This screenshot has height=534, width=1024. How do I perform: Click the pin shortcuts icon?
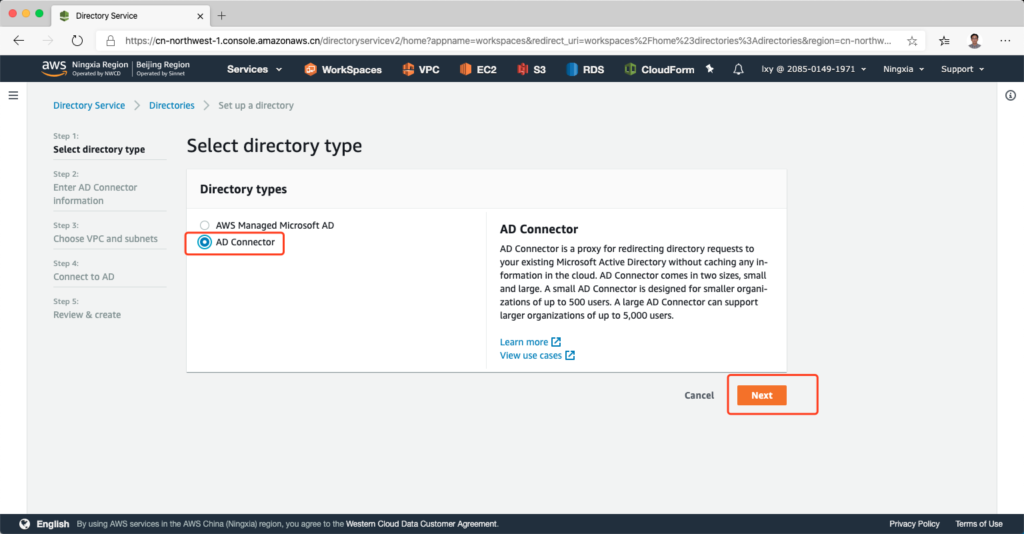[x=710, y=69]
